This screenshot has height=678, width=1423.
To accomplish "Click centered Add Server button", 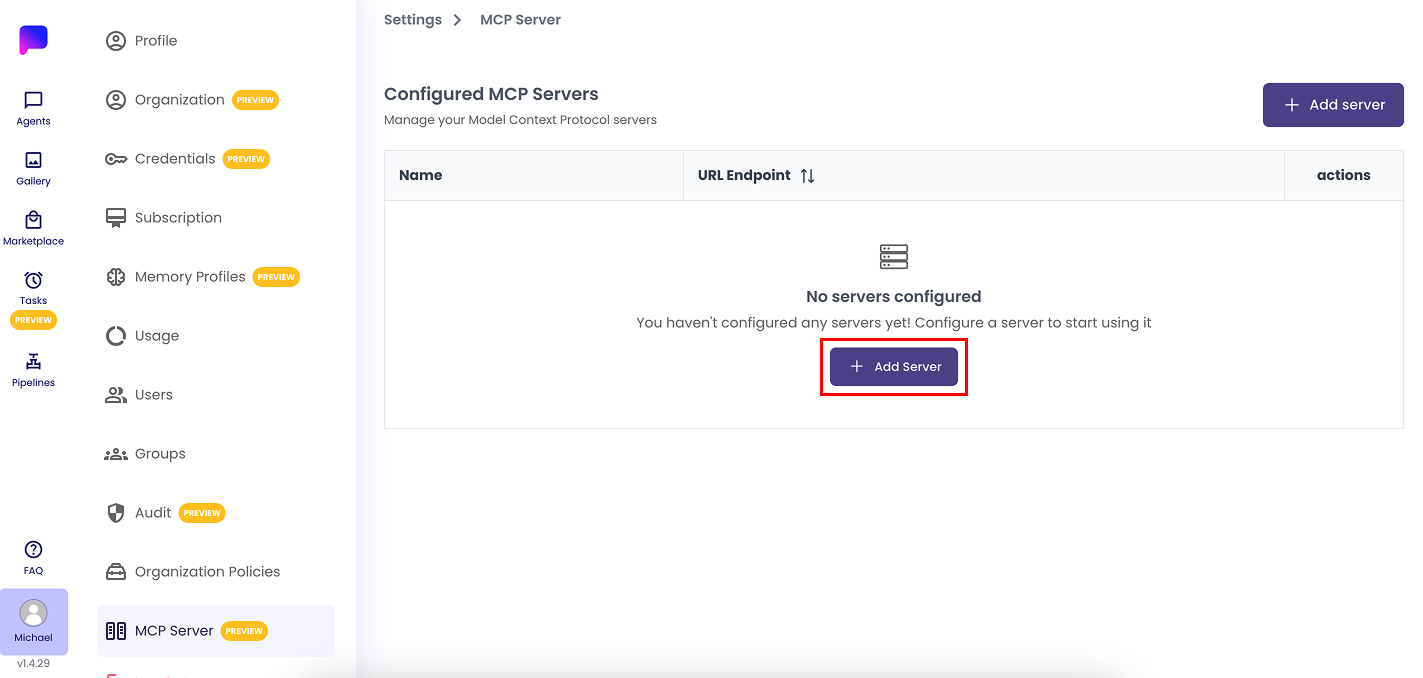I will [894, 367].
